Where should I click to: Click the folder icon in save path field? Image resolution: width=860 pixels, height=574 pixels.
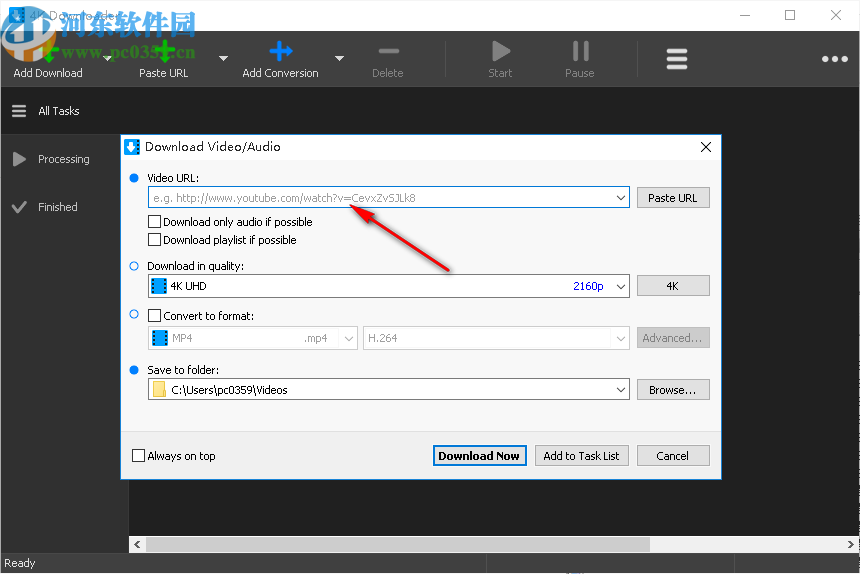pos(159,390)
